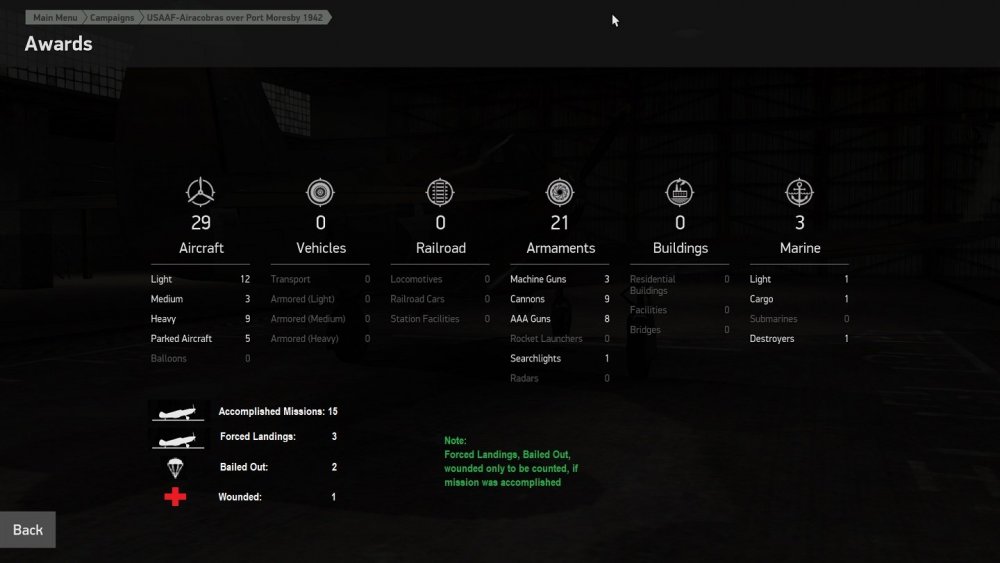Image resolution: width=1000 pixels, height=563 pixels.
Task: Select the Balloons row
Action: coord(200,358)
